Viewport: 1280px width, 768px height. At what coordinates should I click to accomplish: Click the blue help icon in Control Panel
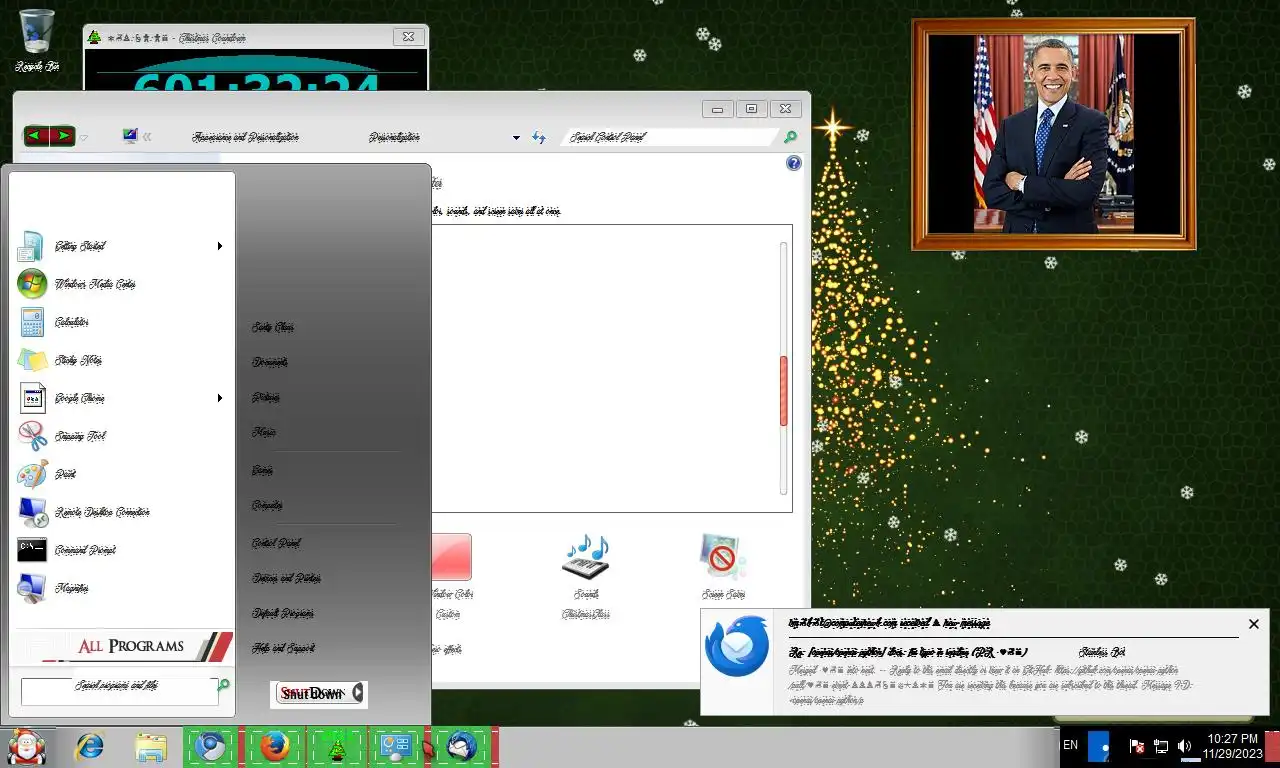click(x=794, y=163)
